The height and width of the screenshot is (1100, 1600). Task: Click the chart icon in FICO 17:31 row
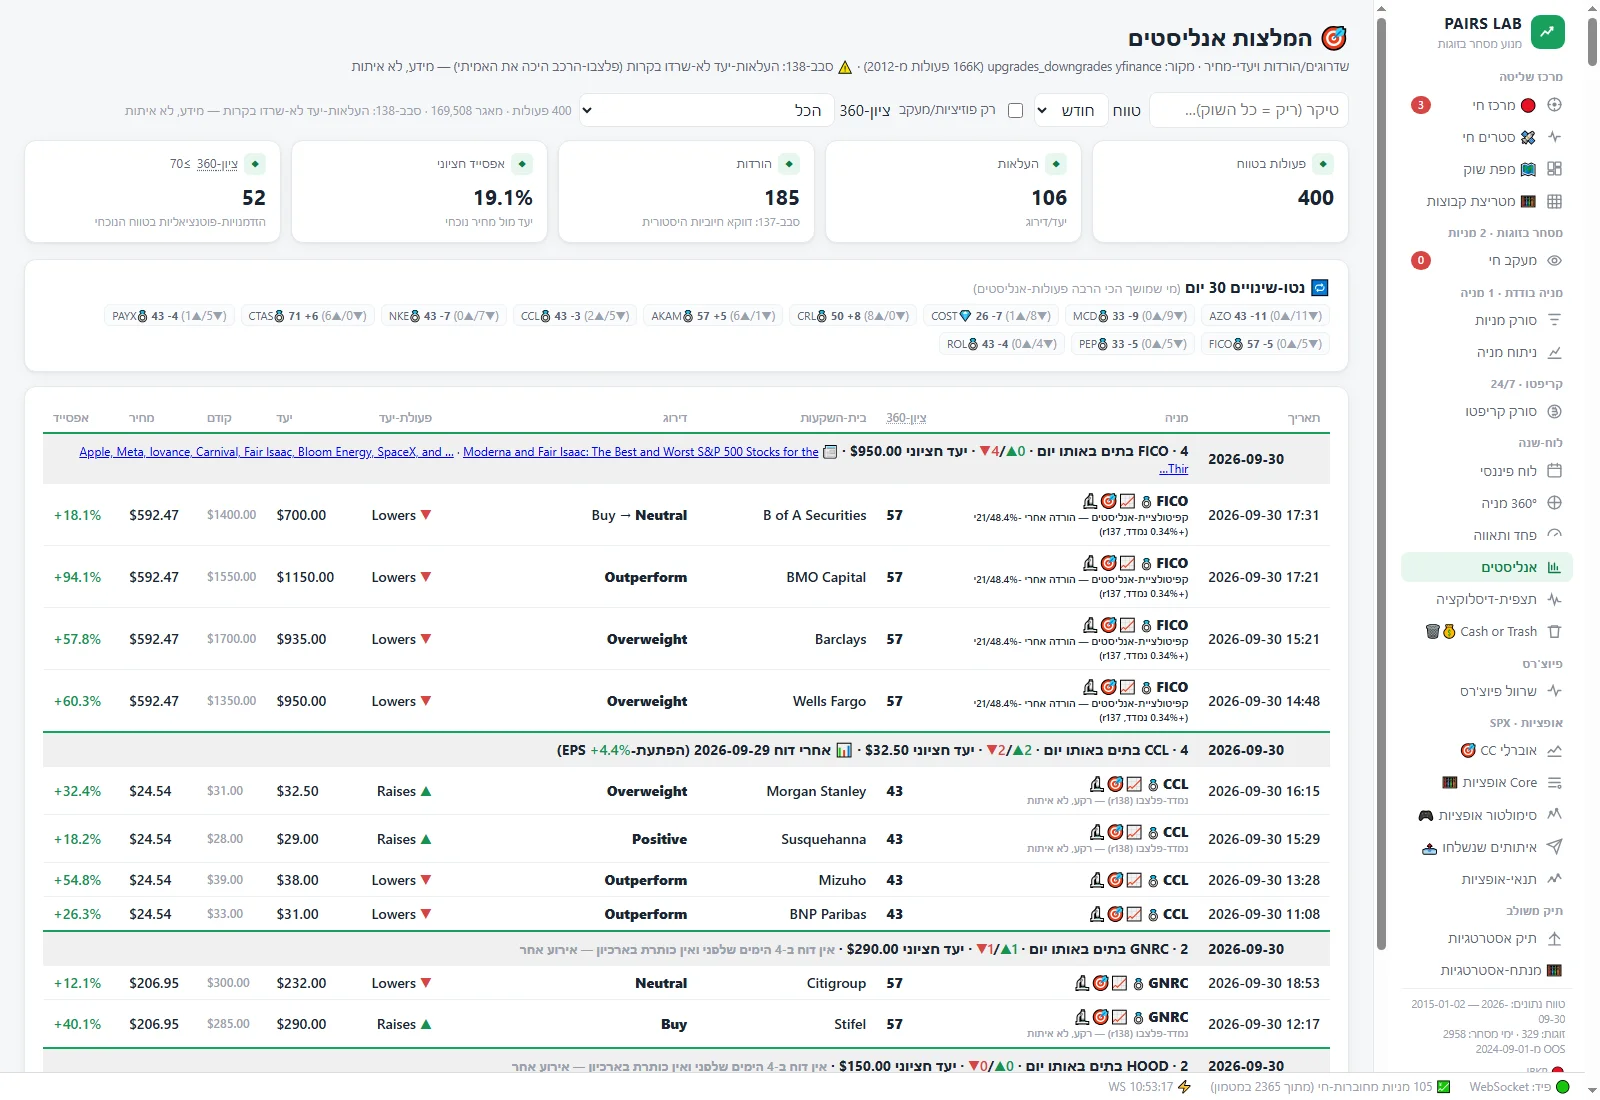[x=1127, y=501]
